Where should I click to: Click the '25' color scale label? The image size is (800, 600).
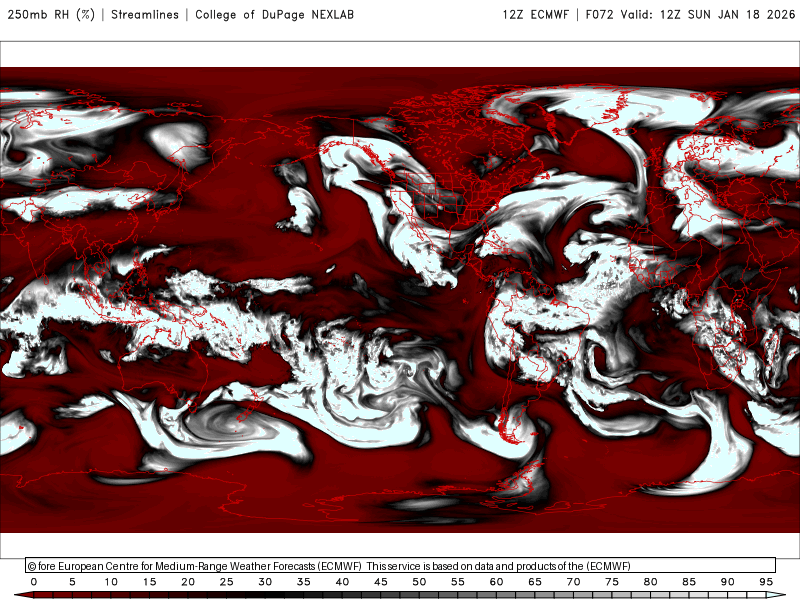(226, 582)
